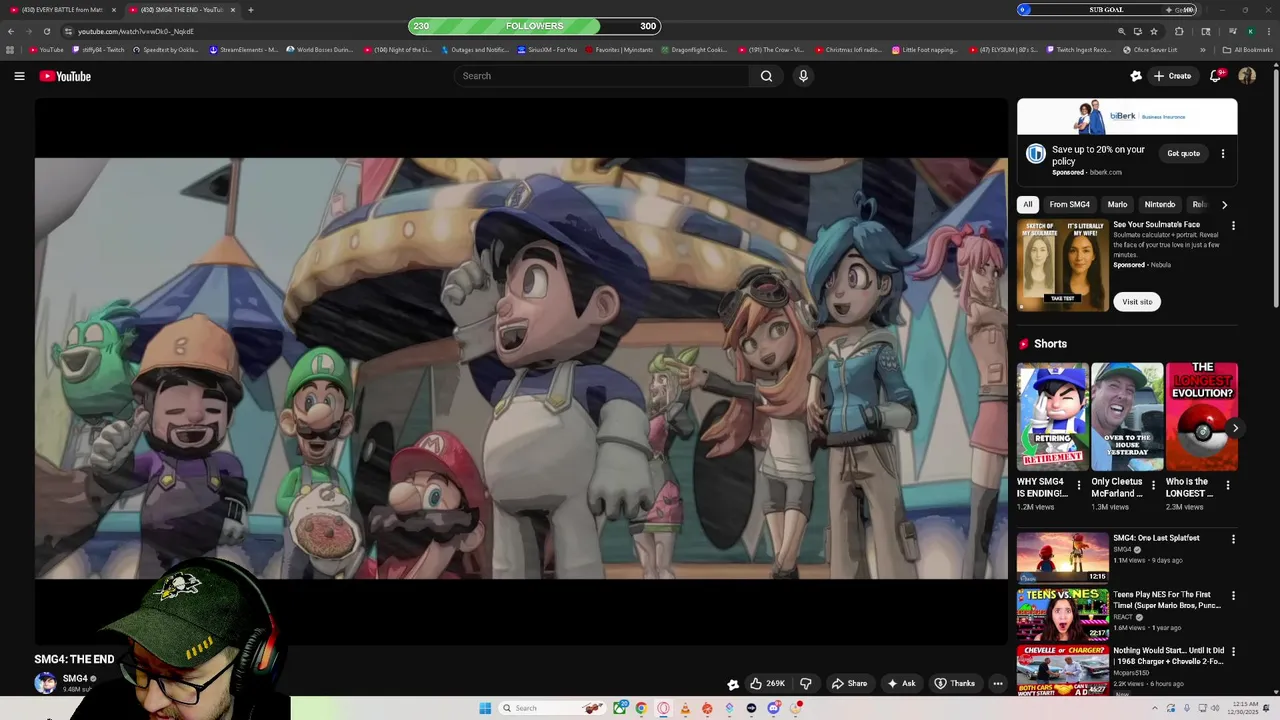Screen dimensions: 1280x720
Task: Select the Mario filter chip
Action: click(x=1117, y=204)
